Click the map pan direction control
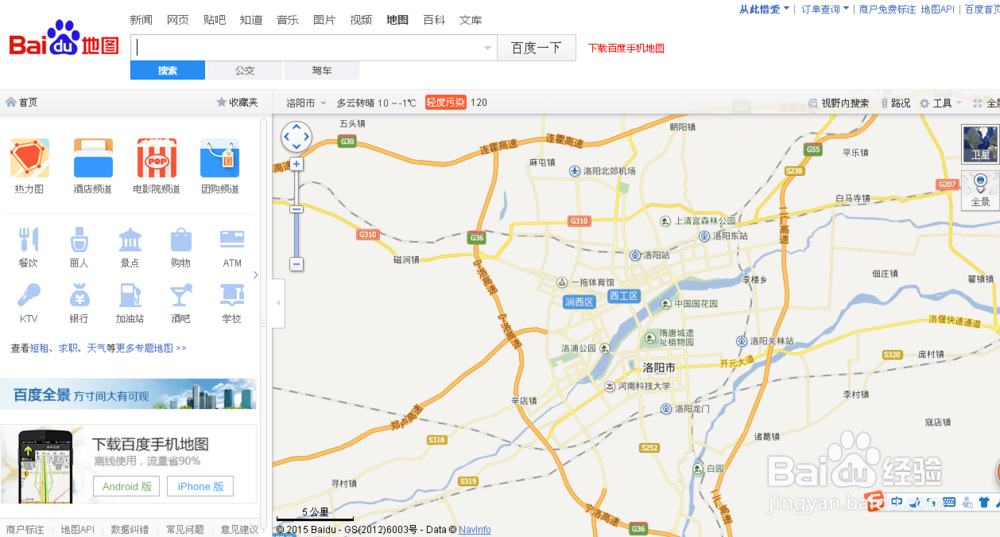 coord(297,136)
